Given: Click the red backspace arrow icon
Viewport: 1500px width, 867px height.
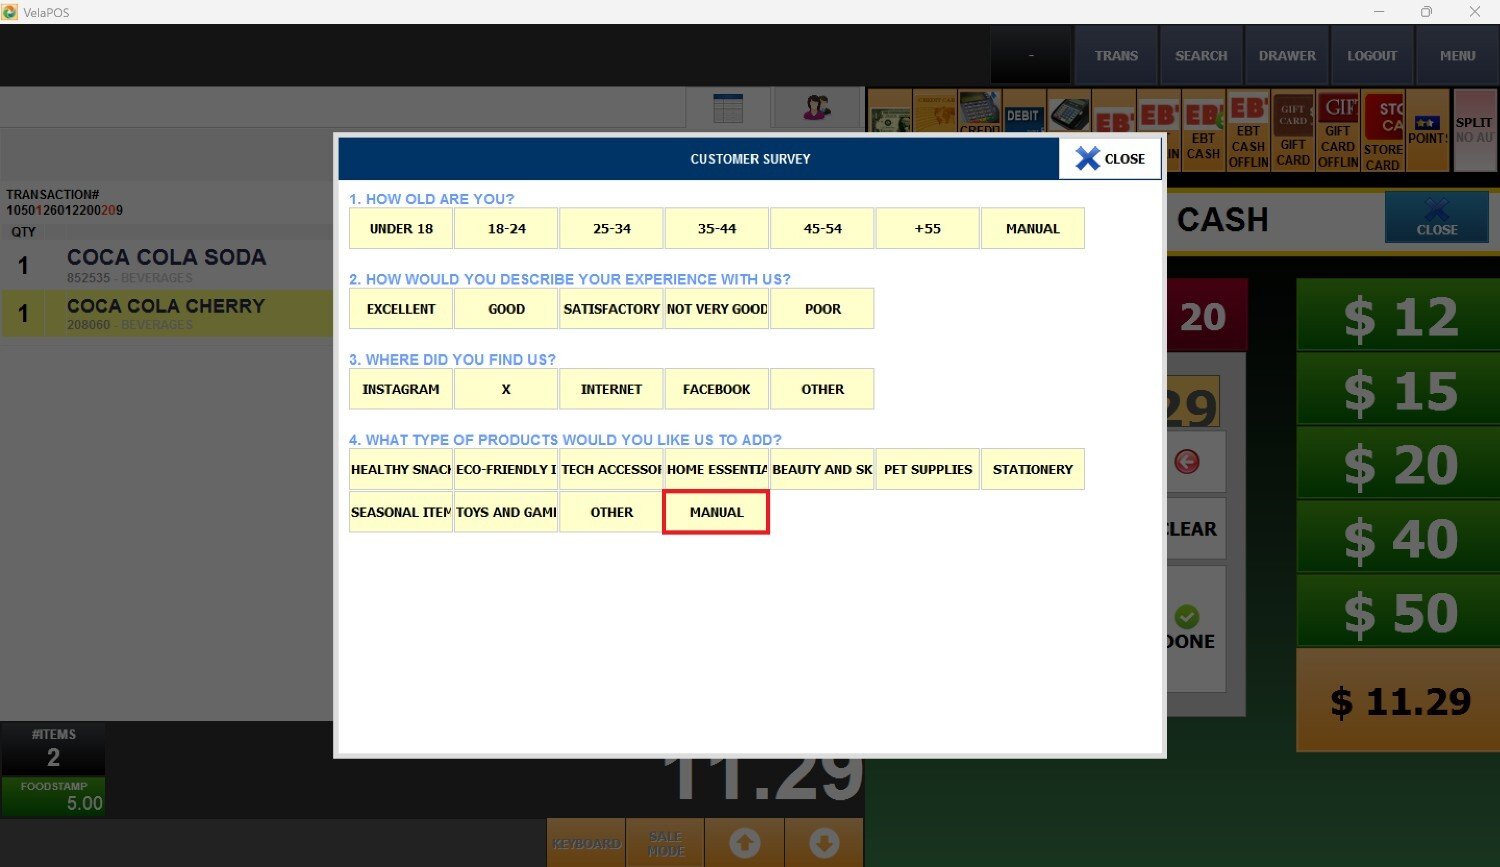Looking at the screenshot, I should coord(1187,461).
